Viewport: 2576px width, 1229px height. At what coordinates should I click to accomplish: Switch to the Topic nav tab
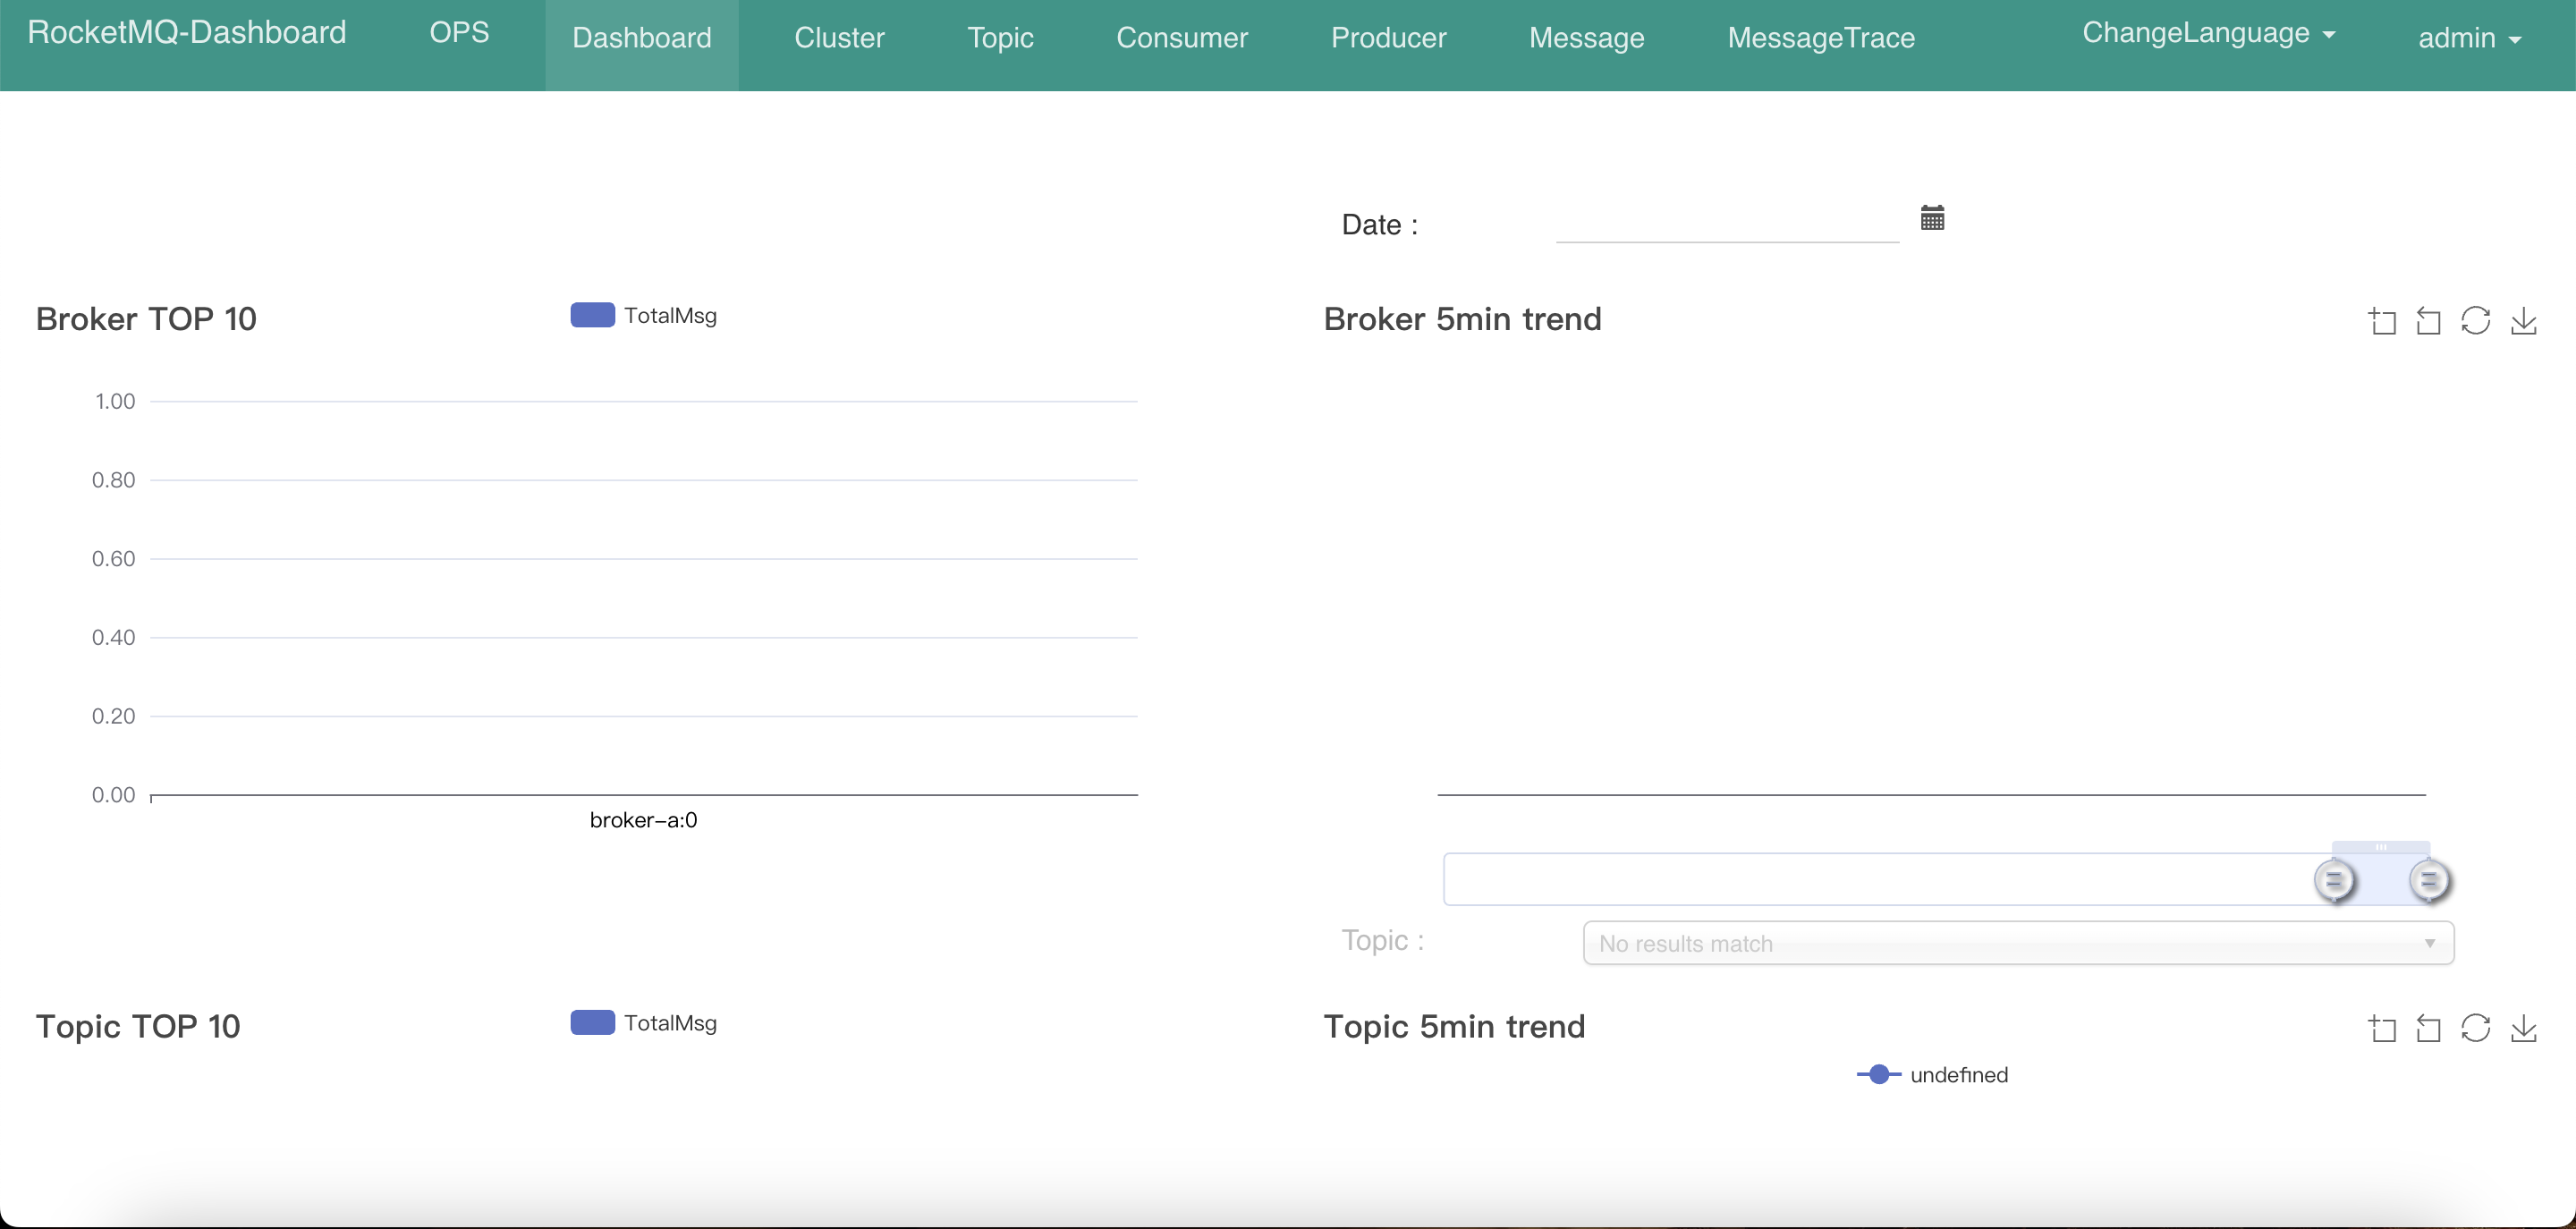(x=1000, y=38)
